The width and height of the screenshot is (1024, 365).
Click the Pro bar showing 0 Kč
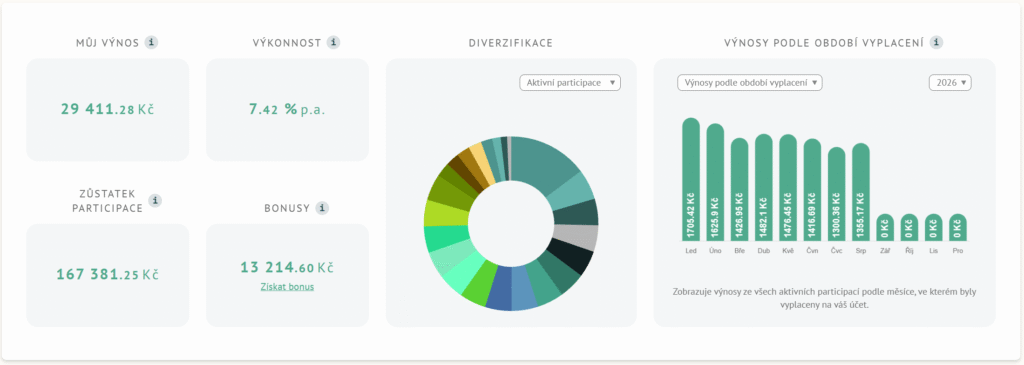958,227
